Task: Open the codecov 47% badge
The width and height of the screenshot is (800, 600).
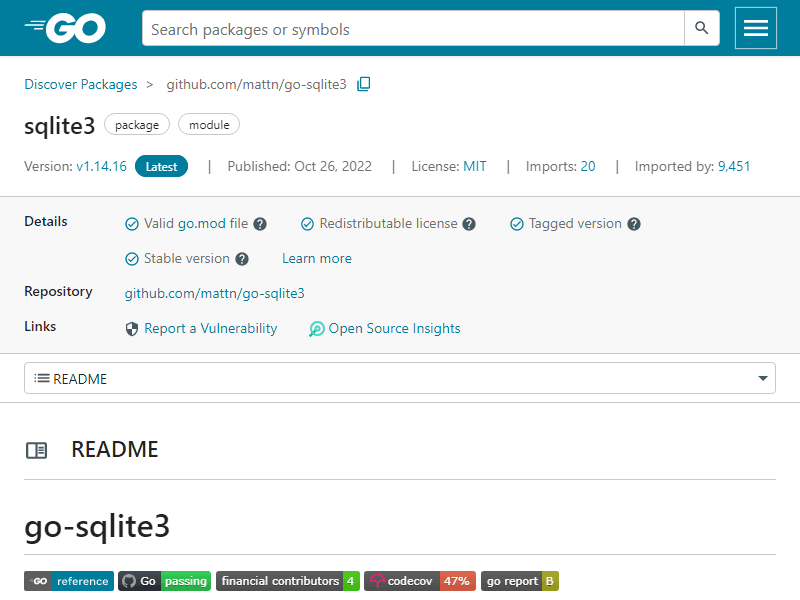Action: click(x=420, y=581)
